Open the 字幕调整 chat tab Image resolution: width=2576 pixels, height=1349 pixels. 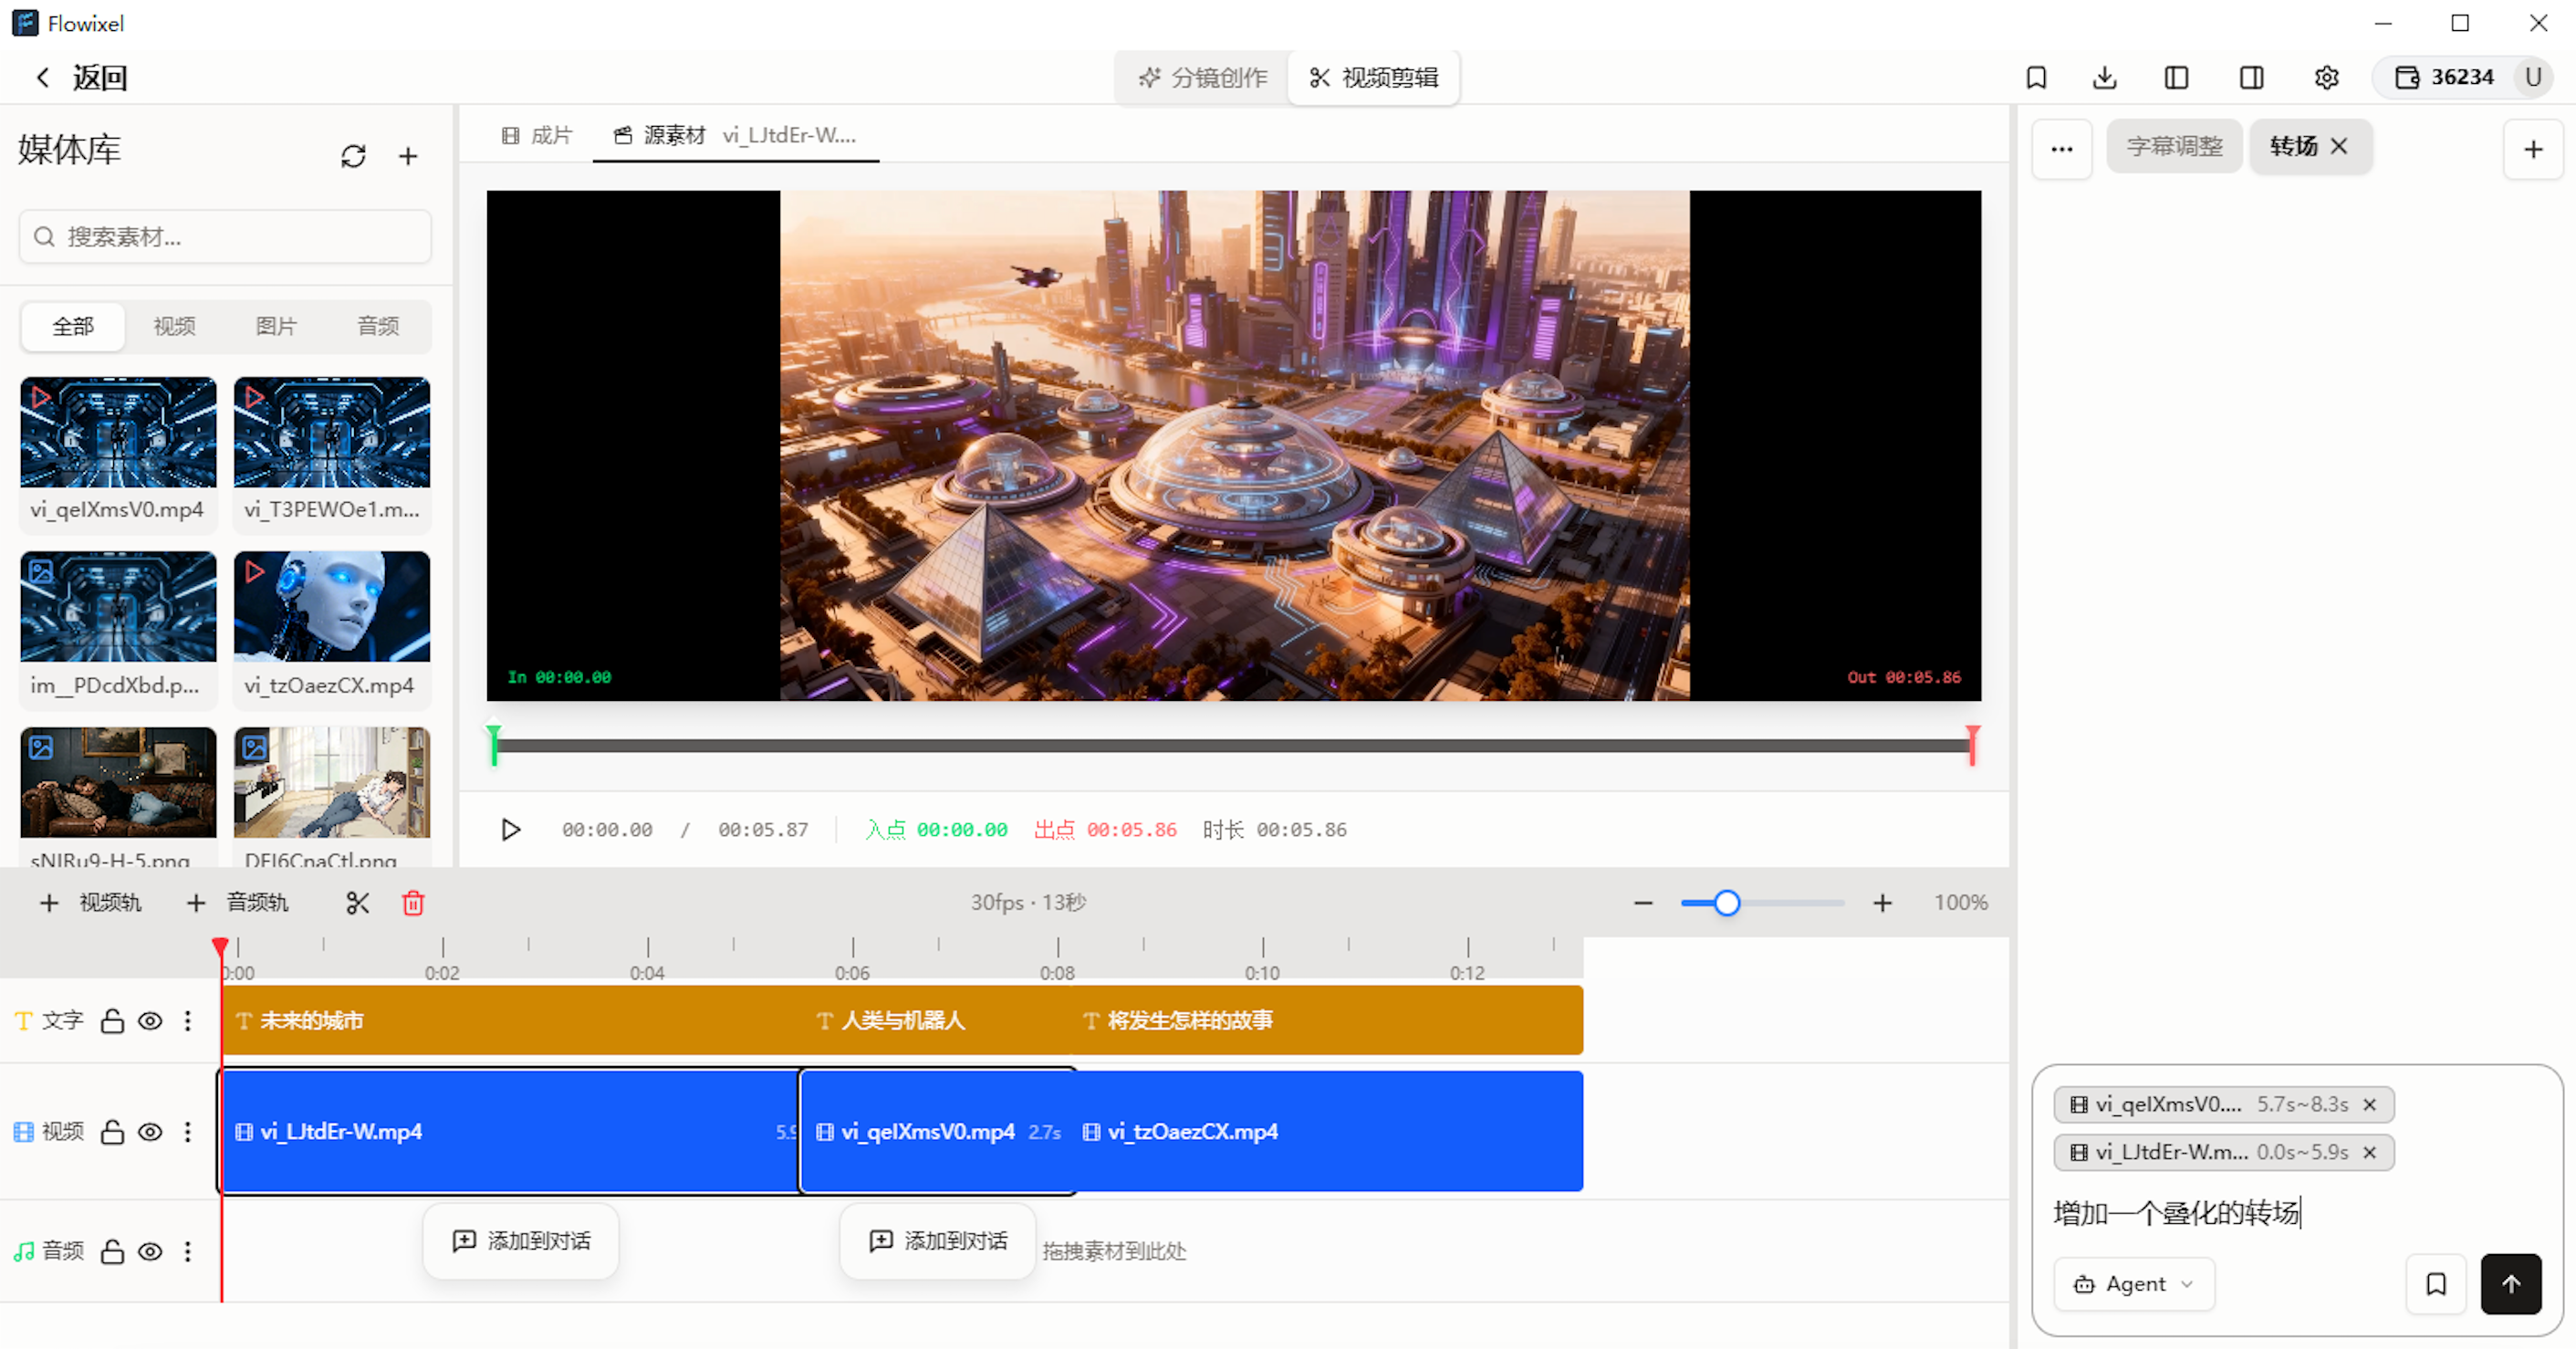coord(2174,146)
